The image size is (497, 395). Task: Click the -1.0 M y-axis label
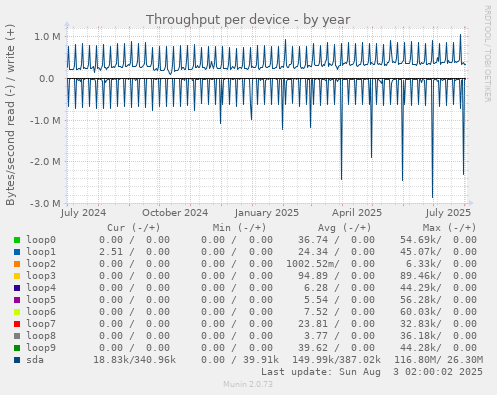click(45, 120)
